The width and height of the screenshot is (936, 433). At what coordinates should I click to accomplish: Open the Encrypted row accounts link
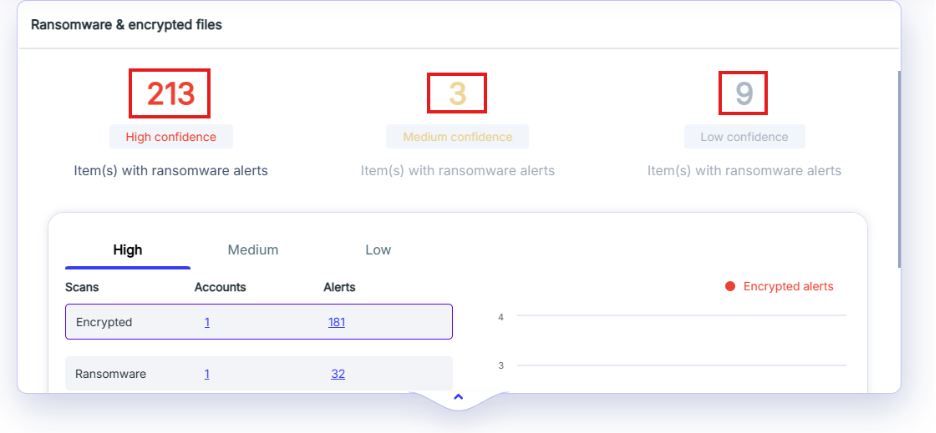[207, 323]
